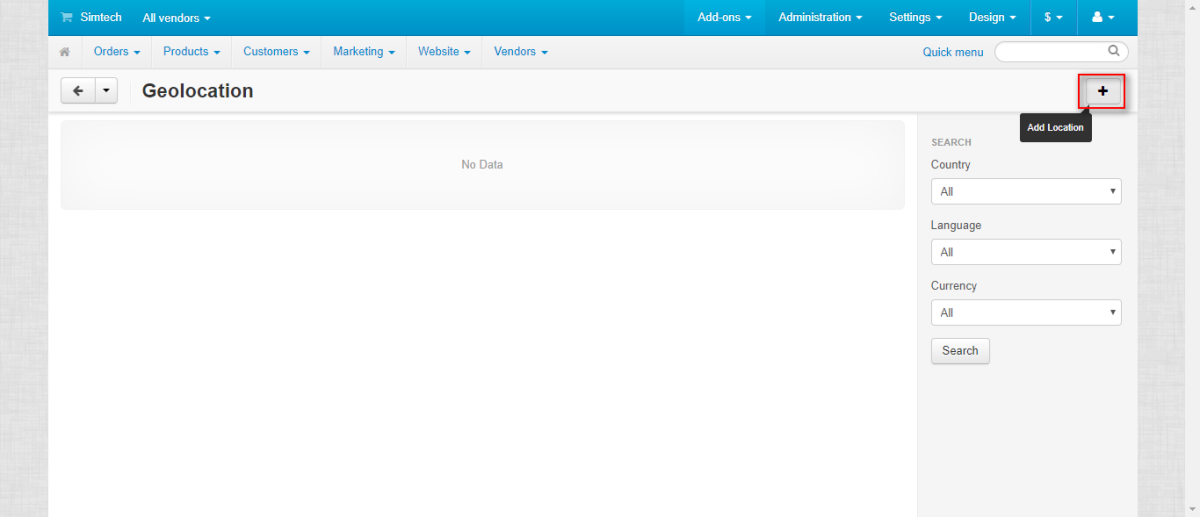Open the user account menu icon

(x=1104, y=18)
